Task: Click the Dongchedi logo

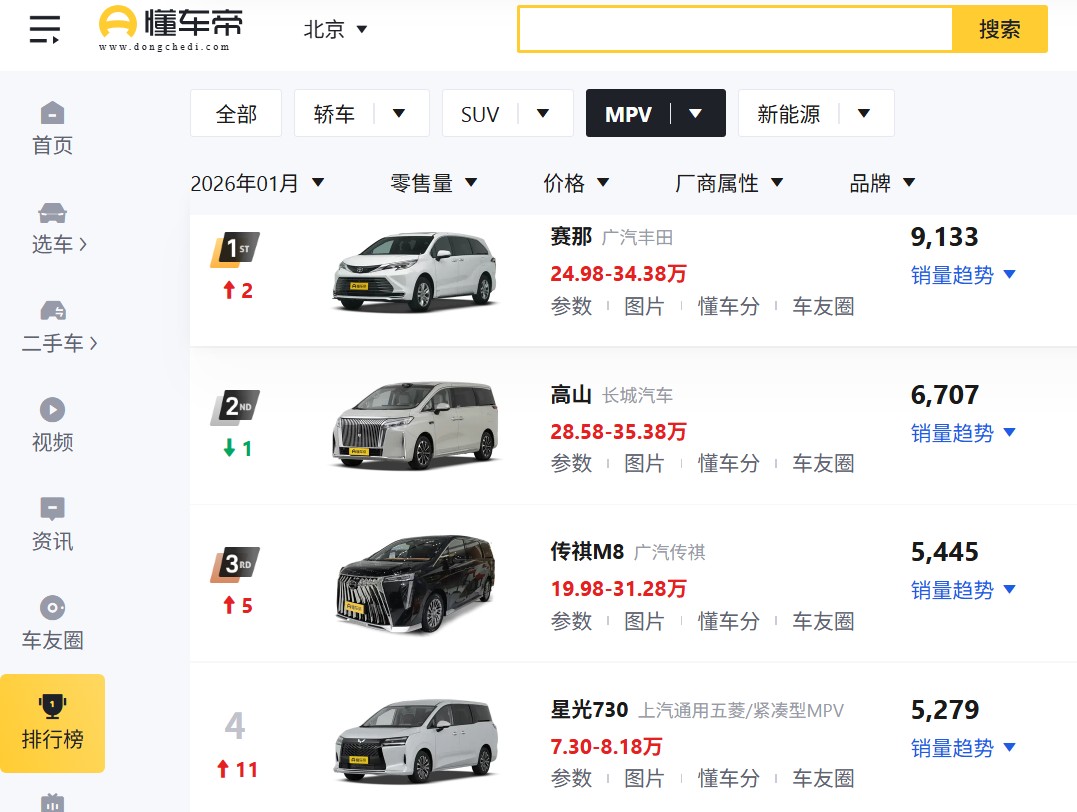Action: click(171, 29)
